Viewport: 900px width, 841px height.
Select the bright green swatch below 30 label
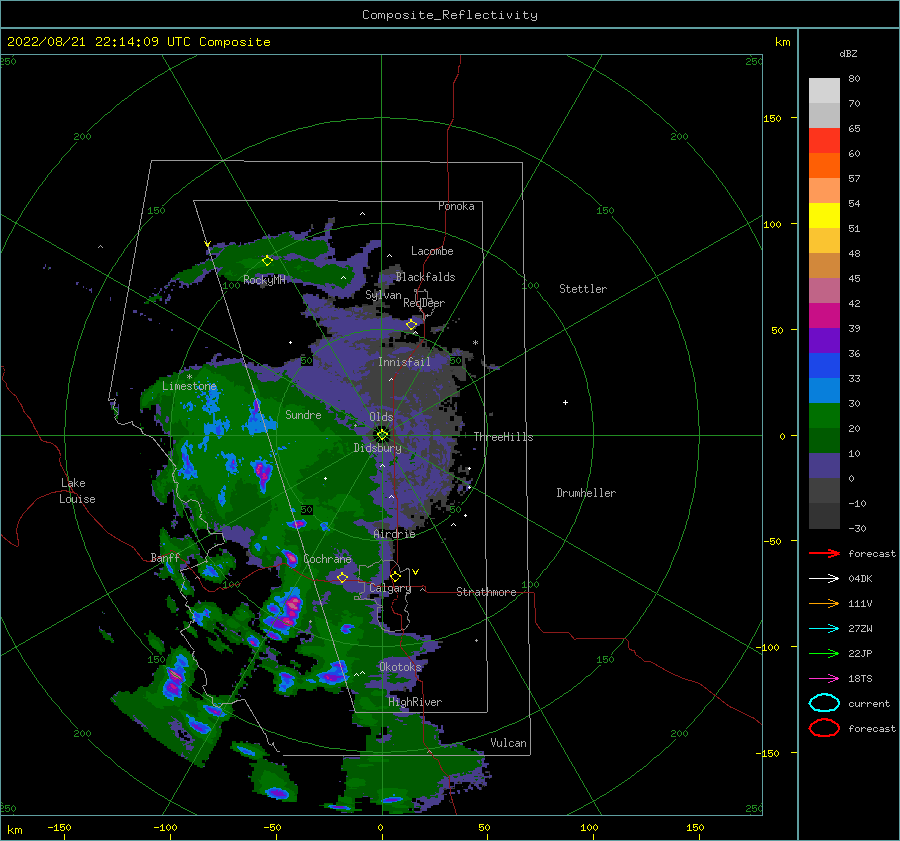tap(824, 416)
